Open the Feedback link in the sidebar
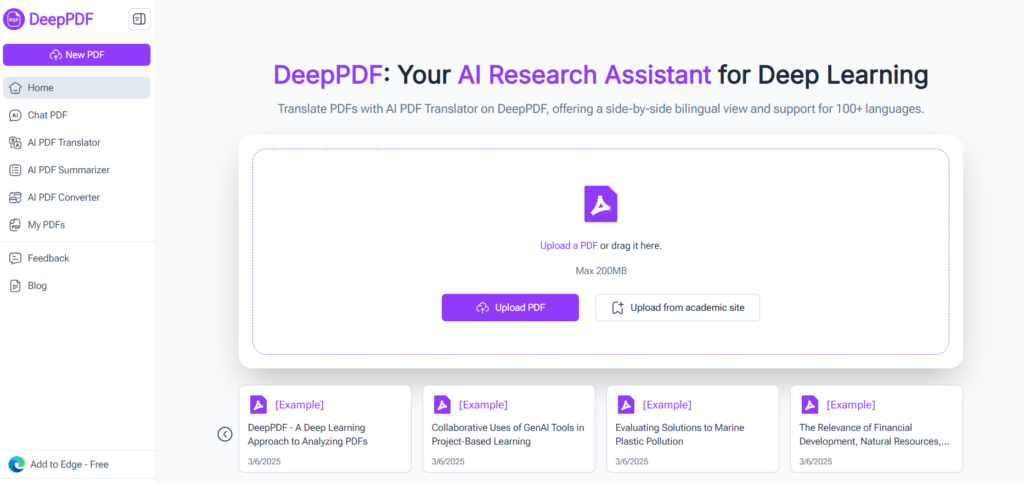 click(76, 258)
